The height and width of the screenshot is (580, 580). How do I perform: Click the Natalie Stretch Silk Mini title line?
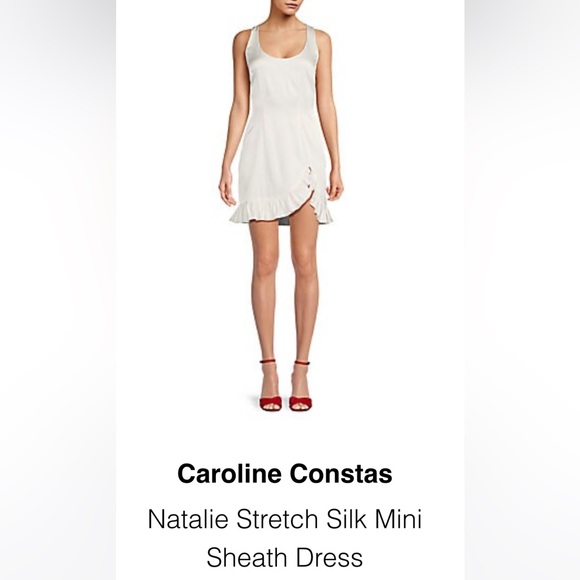[285, 519]
